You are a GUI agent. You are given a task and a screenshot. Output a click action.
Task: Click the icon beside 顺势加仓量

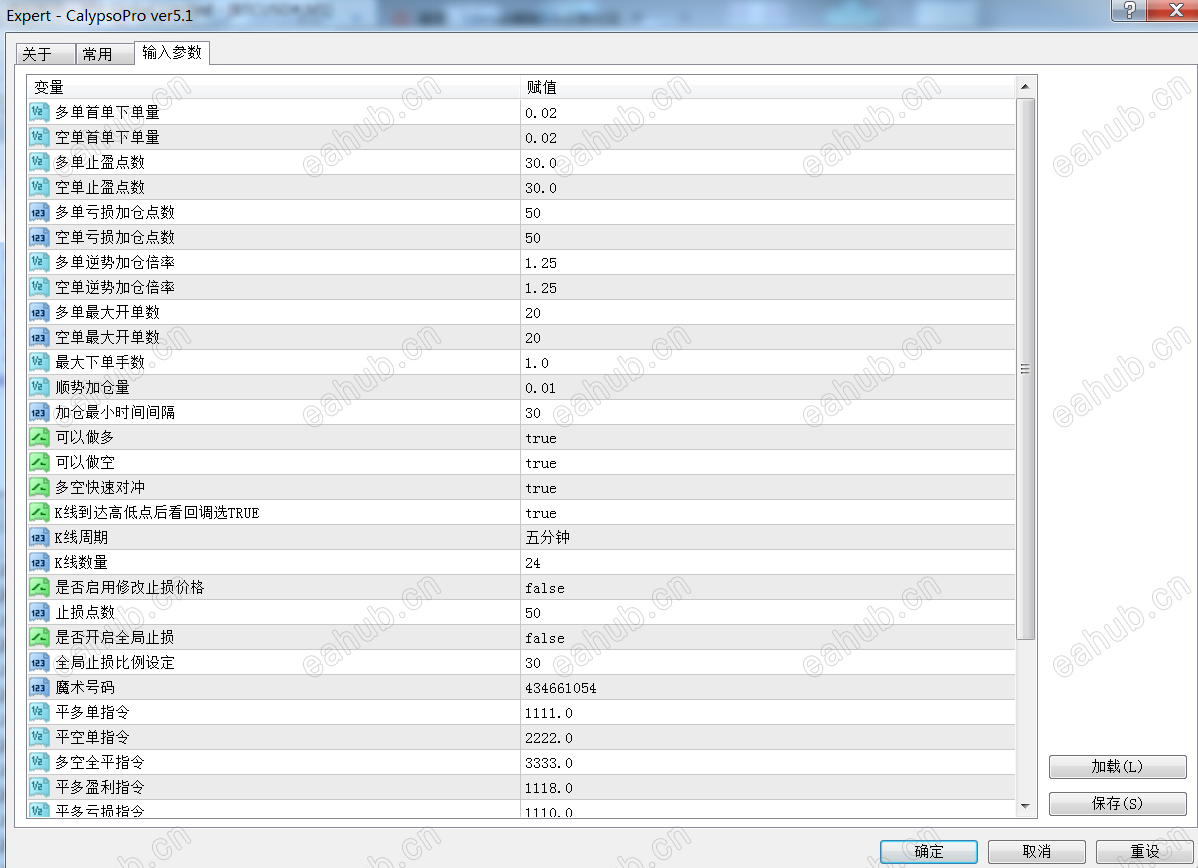[39, 387]
